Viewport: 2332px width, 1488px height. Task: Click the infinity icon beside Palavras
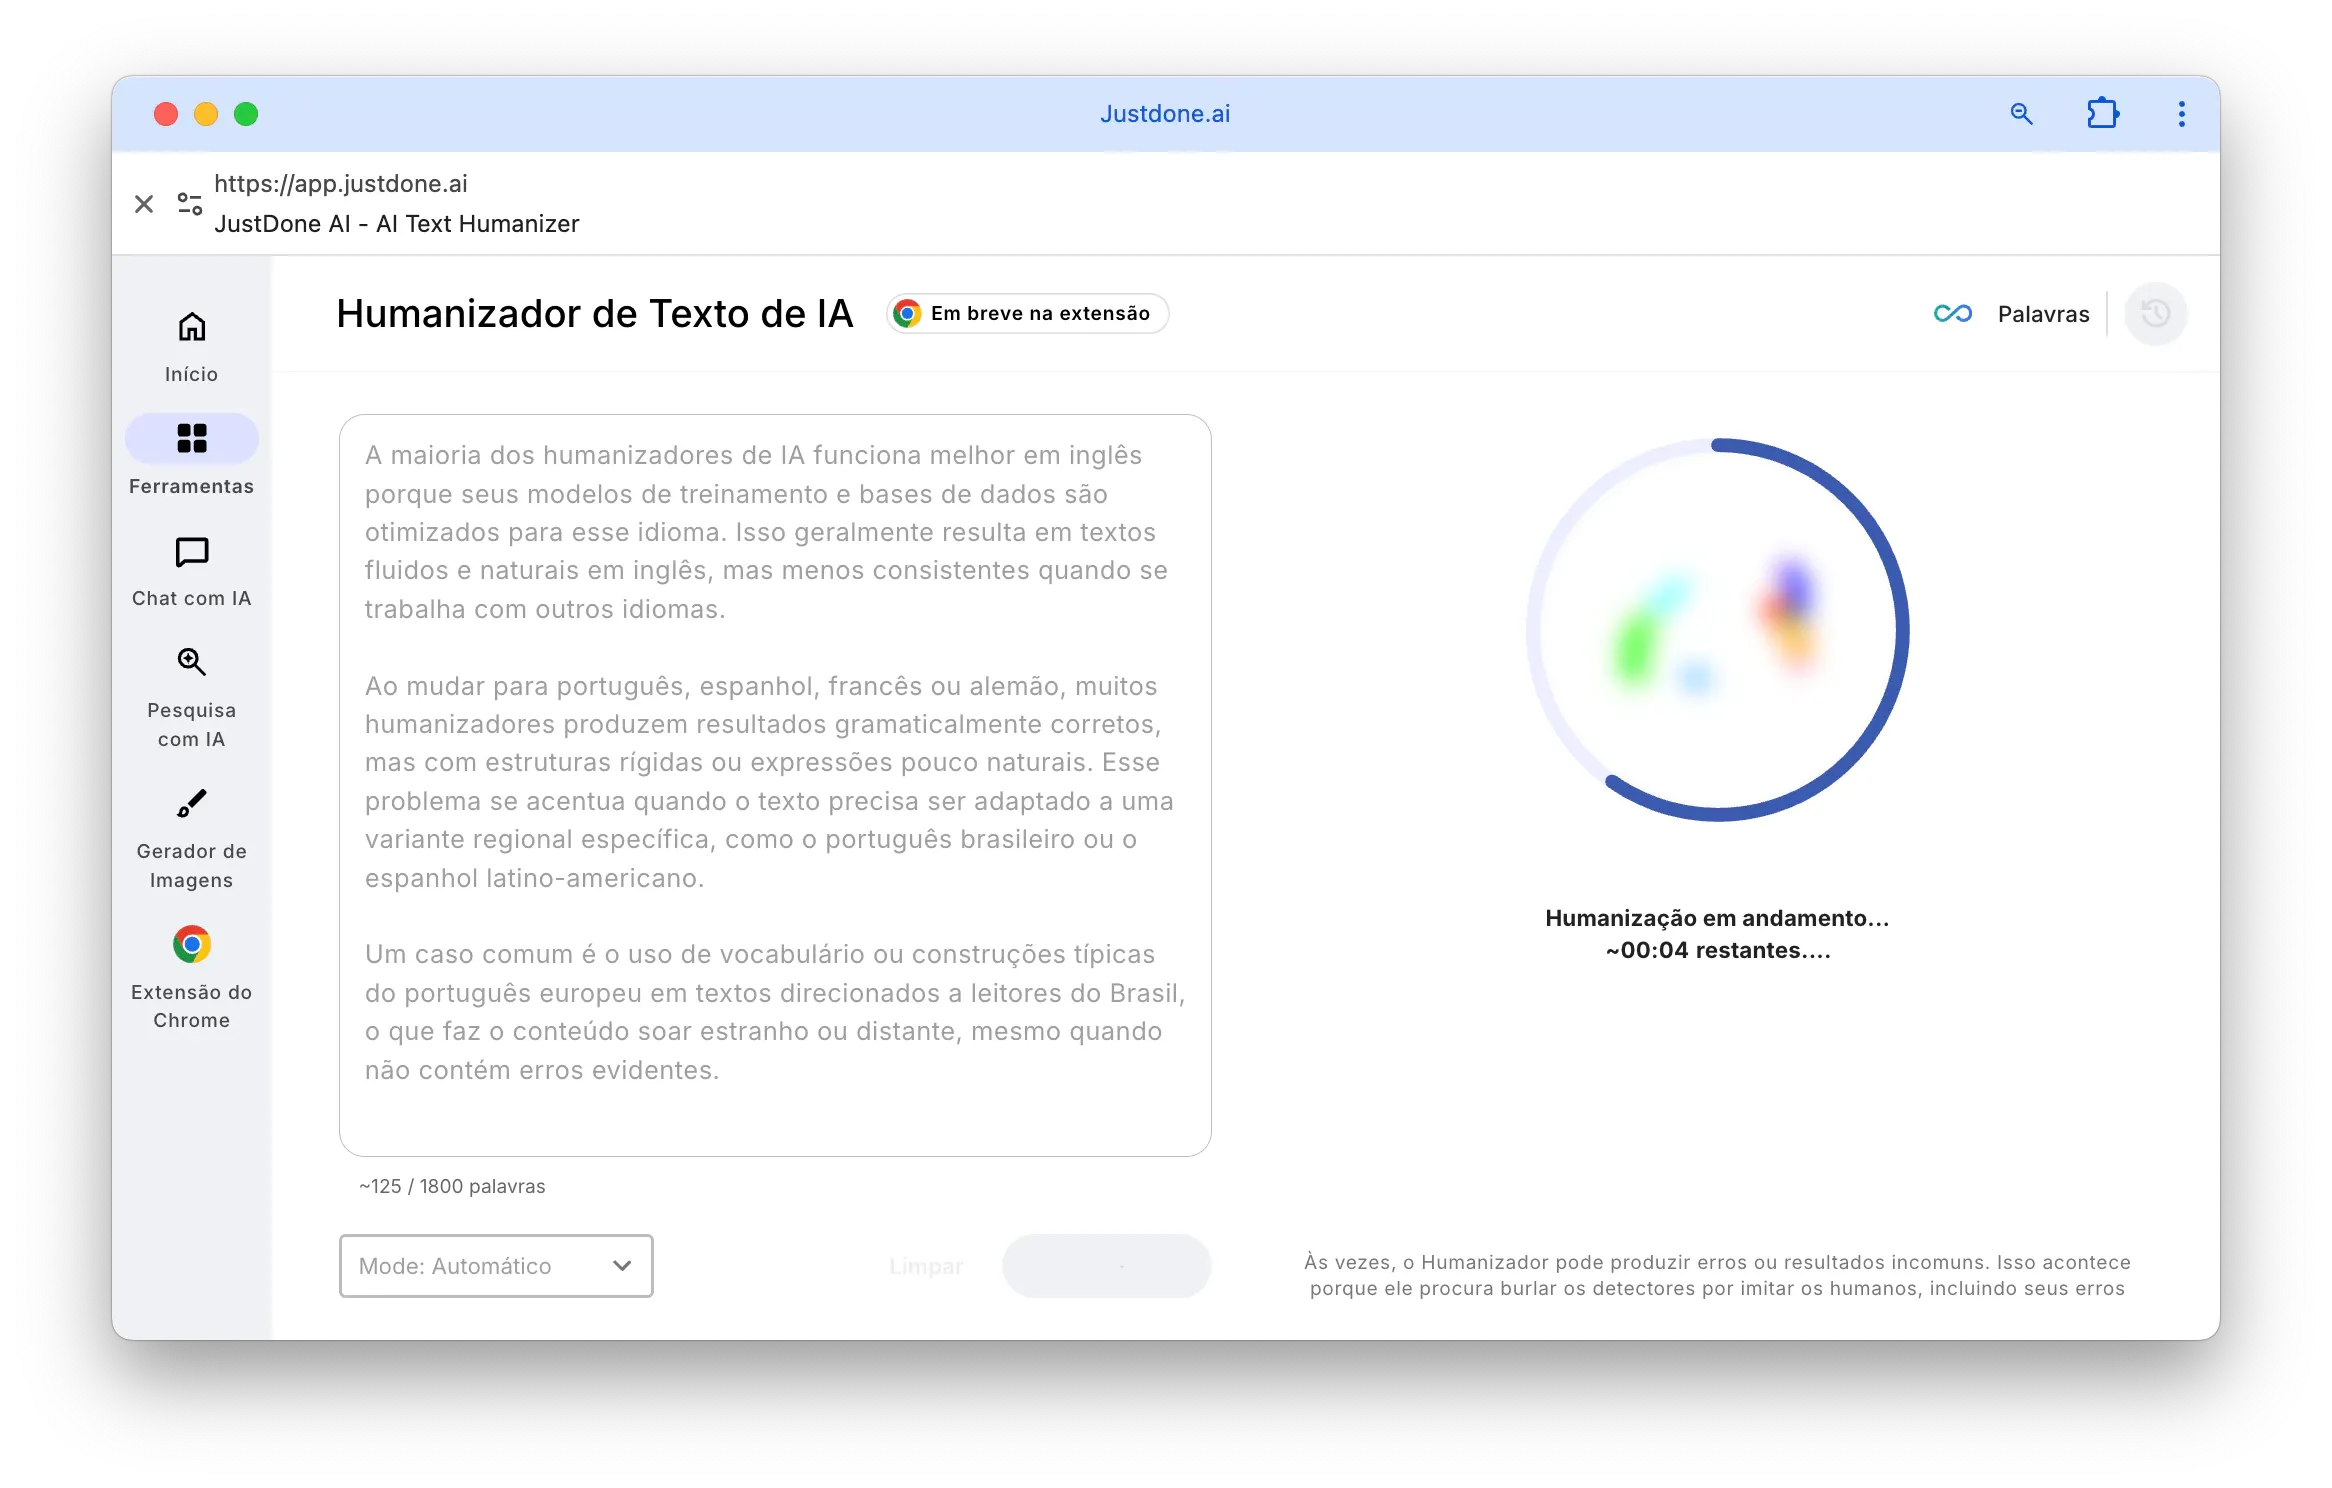coord(1953,313)
